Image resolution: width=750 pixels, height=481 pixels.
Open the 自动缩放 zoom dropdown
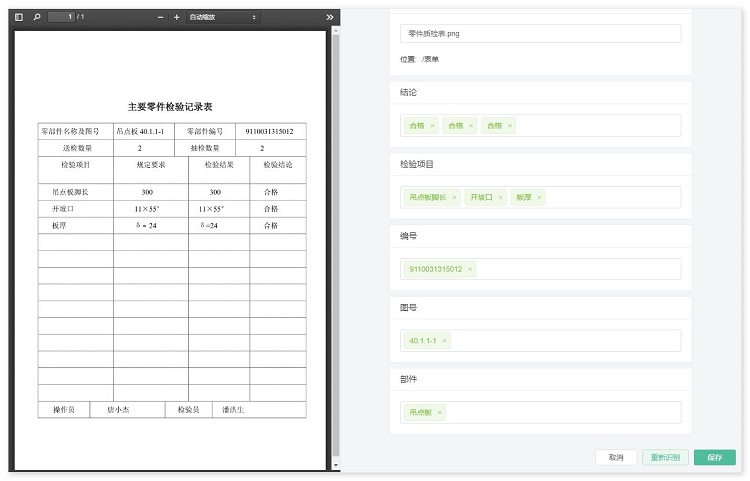[223, 17]
